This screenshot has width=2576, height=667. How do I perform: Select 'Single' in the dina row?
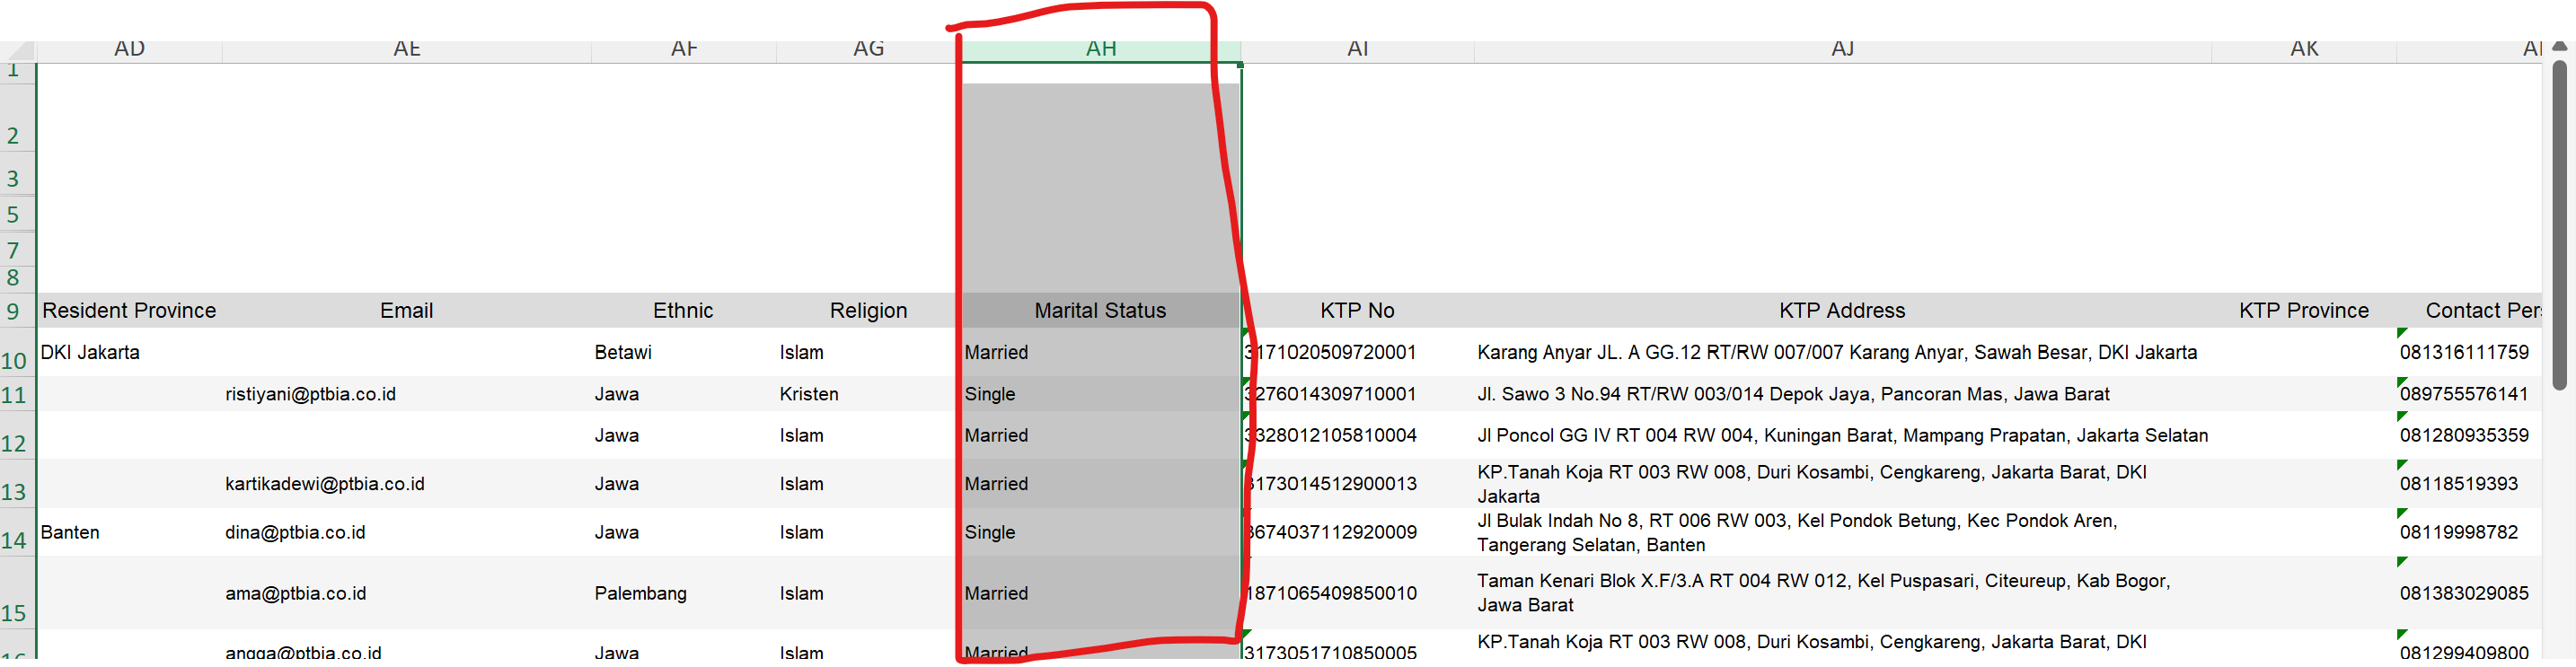[x=1100, y=533]
